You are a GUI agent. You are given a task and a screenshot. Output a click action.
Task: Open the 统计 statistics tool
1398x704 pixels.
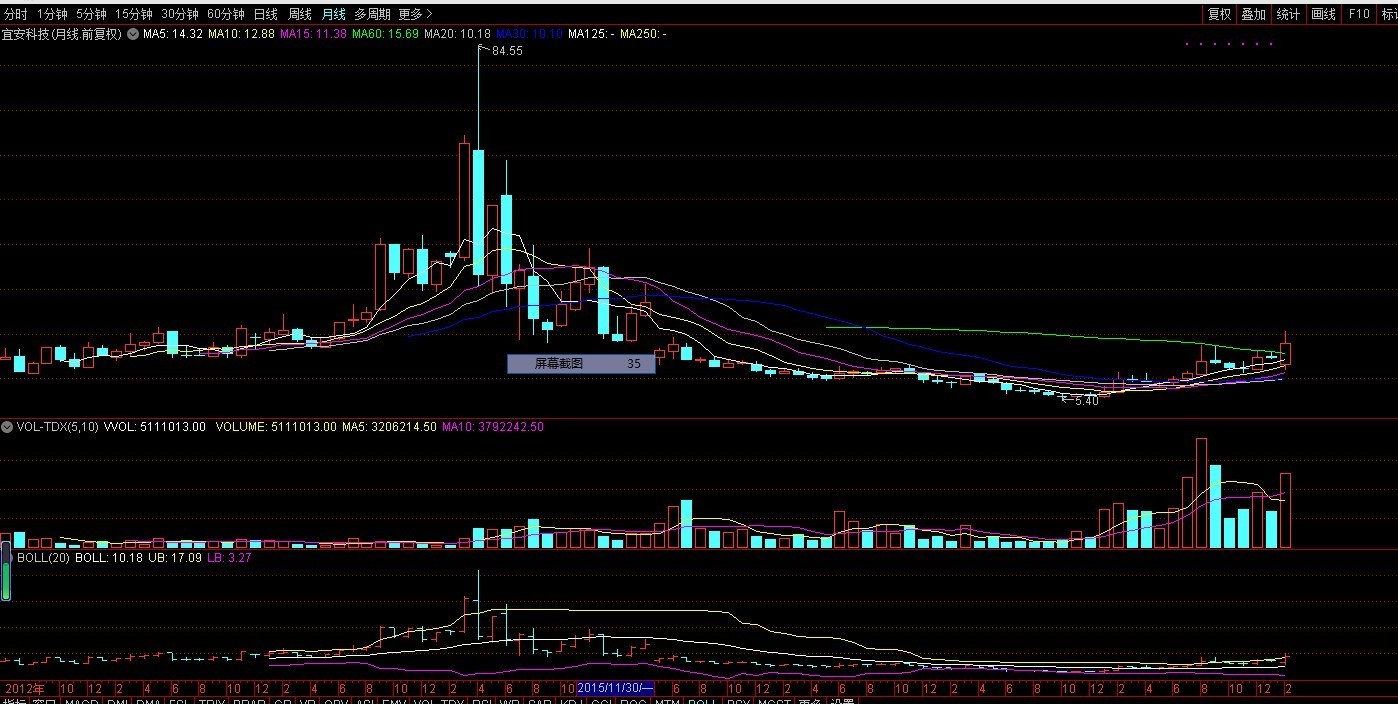point(1288,14)
